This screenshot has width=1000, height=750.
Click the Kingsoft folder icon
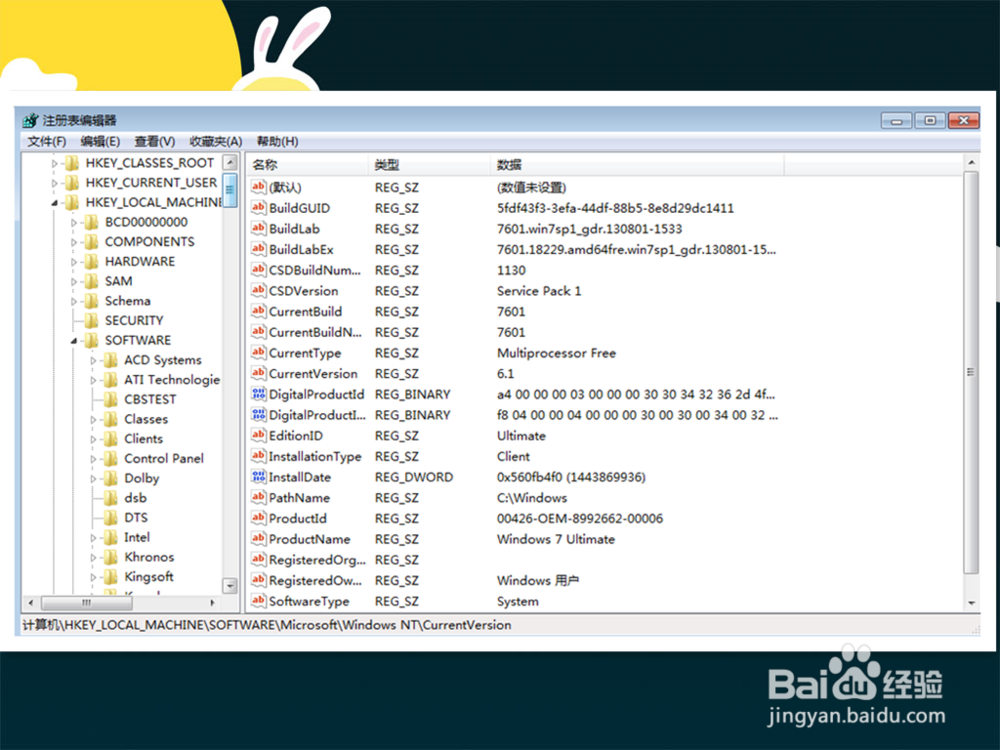click(111, 577)
